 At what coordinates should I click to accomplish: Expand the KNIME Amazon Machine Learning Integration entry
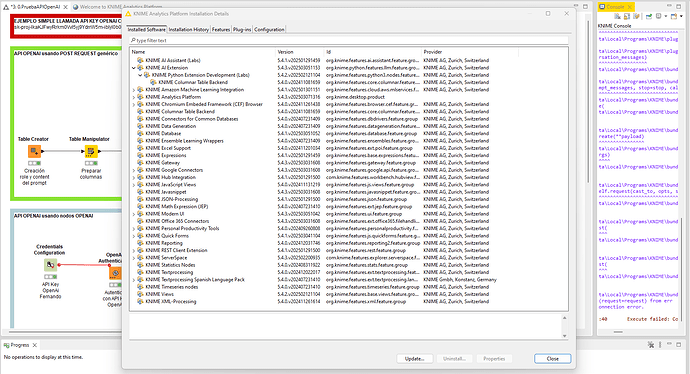[x=134, y=90]
